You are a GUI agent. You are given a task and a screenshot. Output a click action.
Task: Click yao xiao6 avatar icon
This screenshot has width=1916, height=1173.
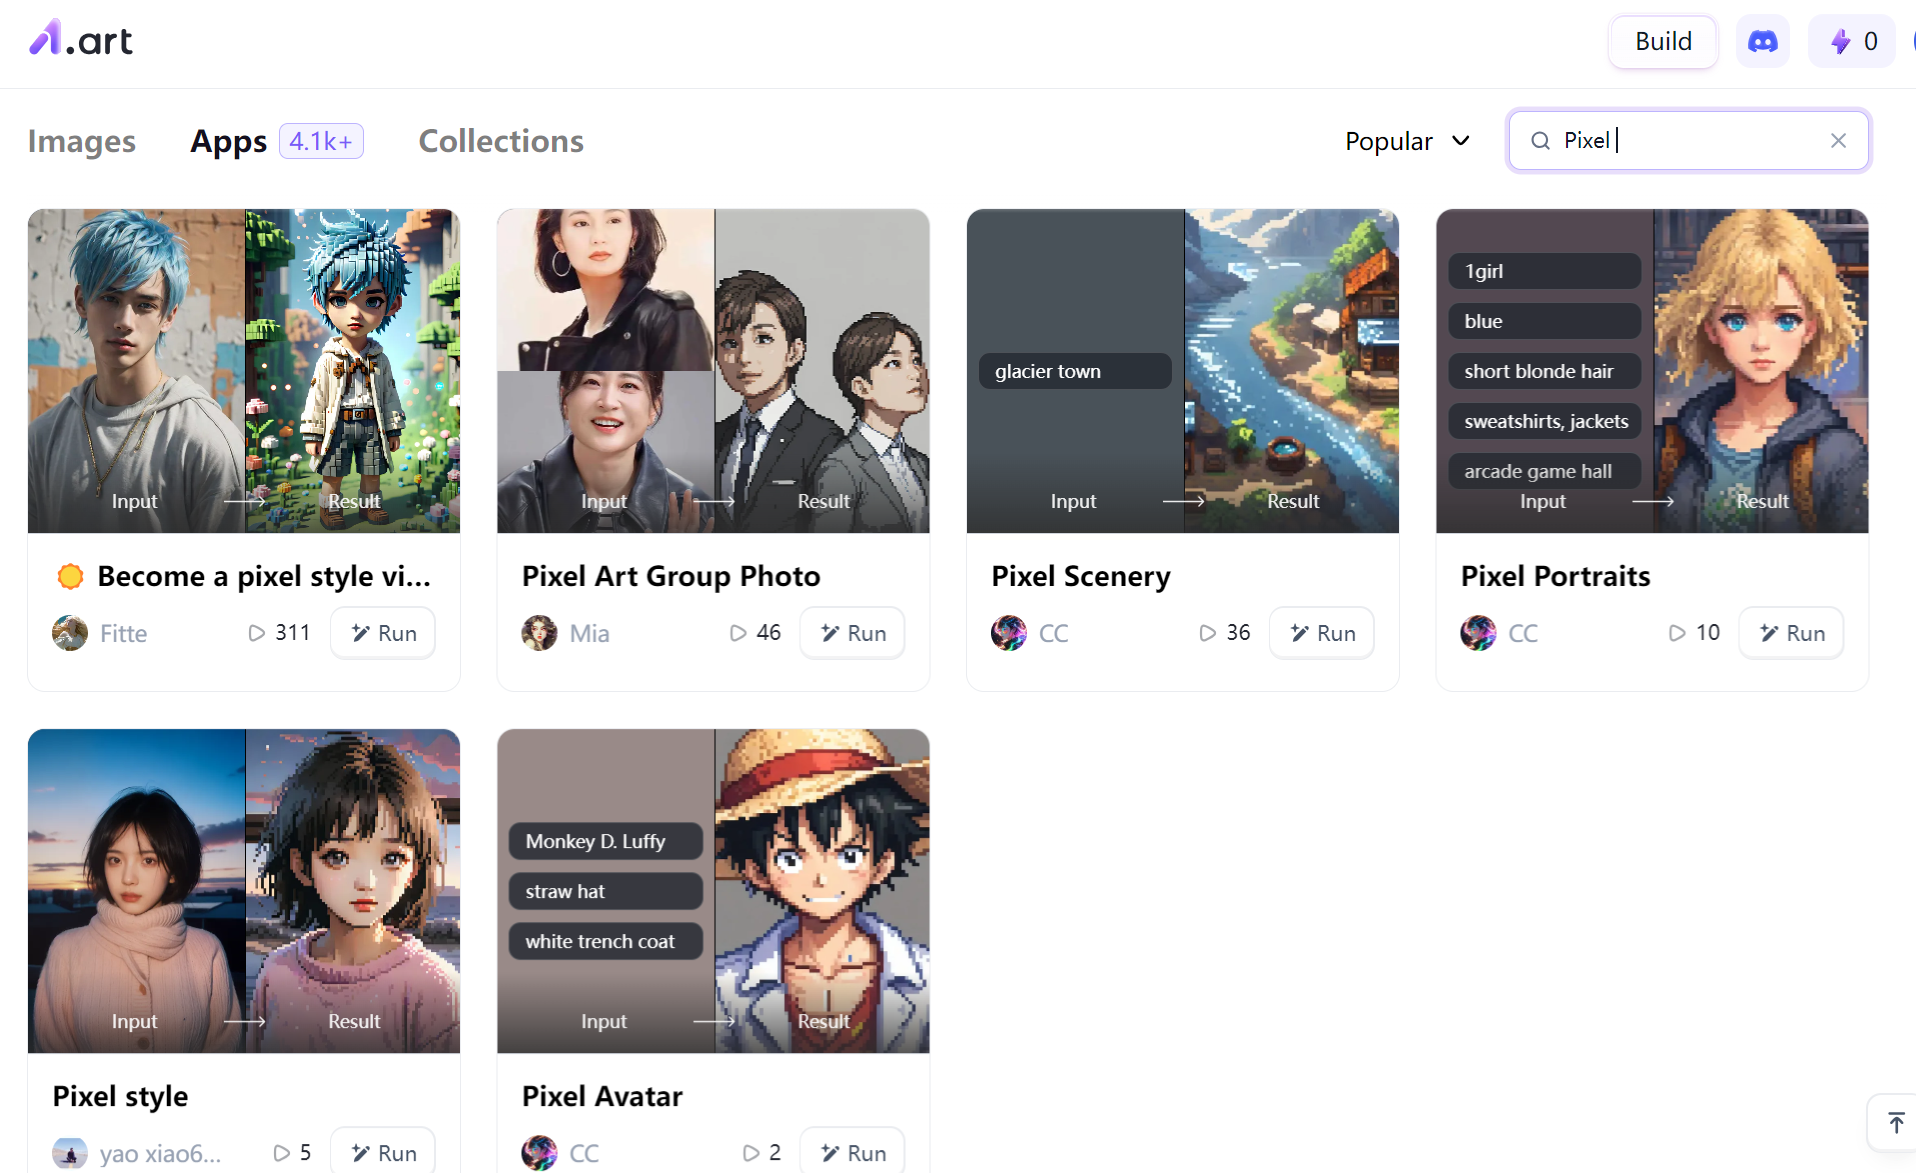(x=70, y=1153)
